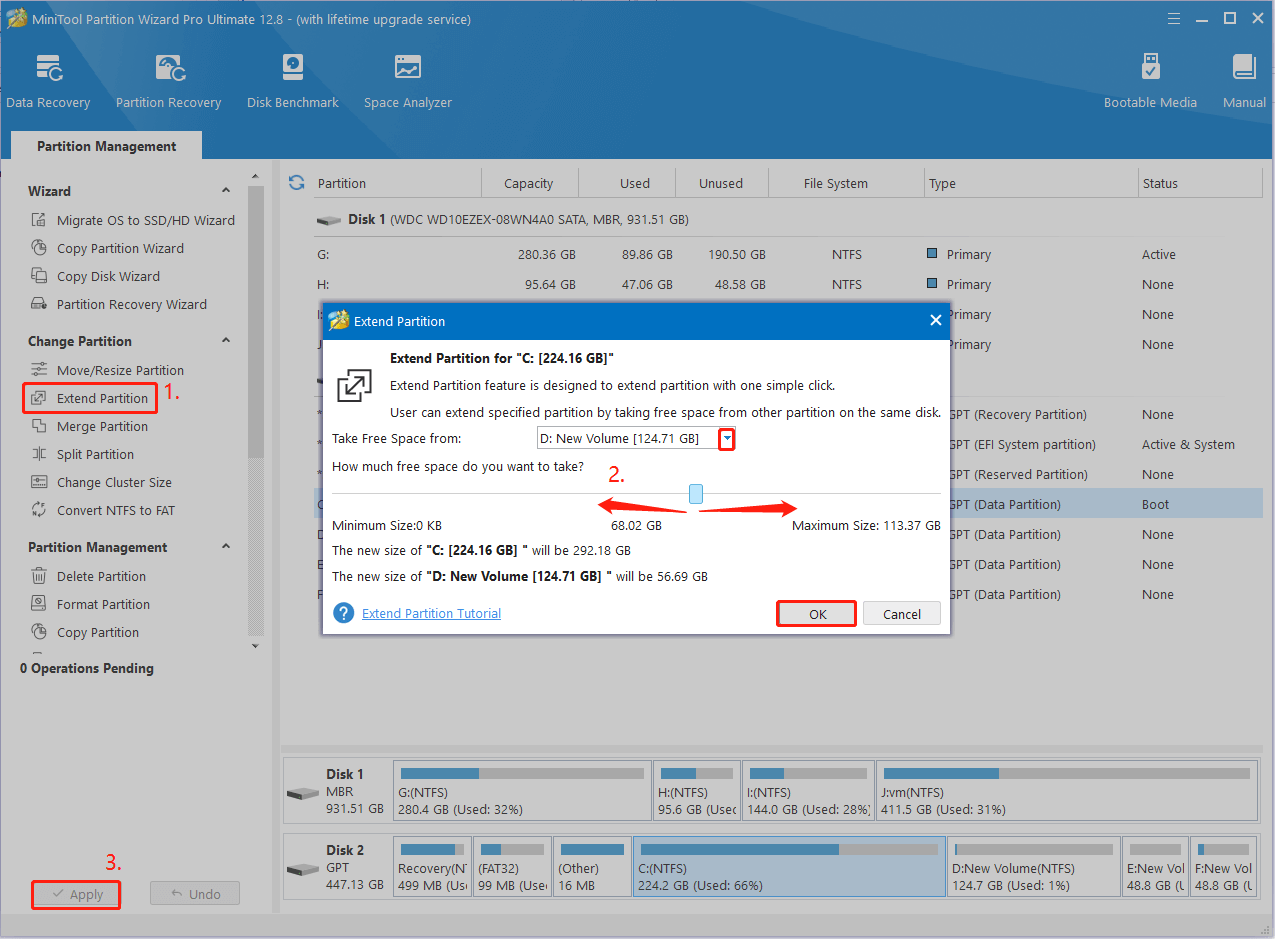
Task: Click the help question mark icon in dialog
Action: click(x=344, y=613)
